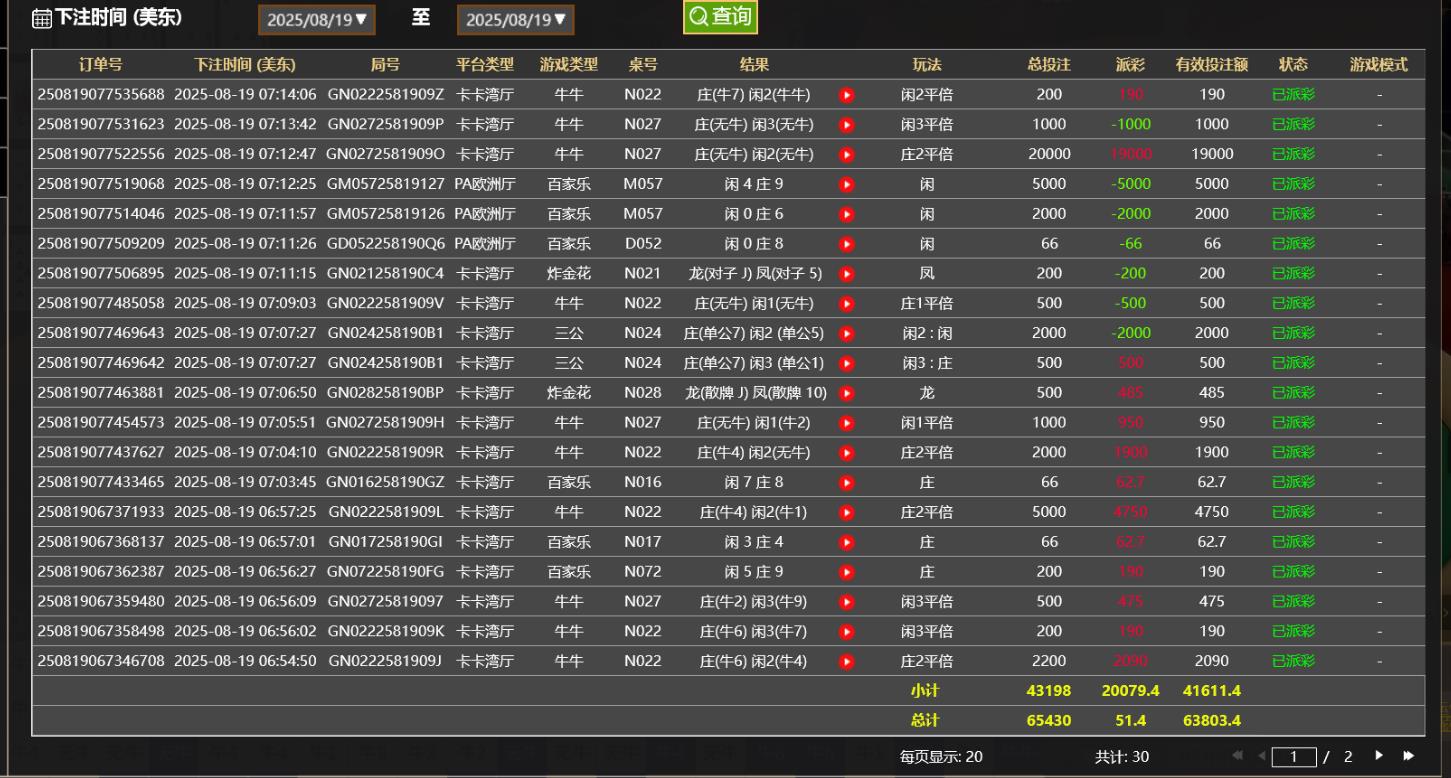
Task: Play replay for round GD052258190Q6
Action: coord(847,244)
